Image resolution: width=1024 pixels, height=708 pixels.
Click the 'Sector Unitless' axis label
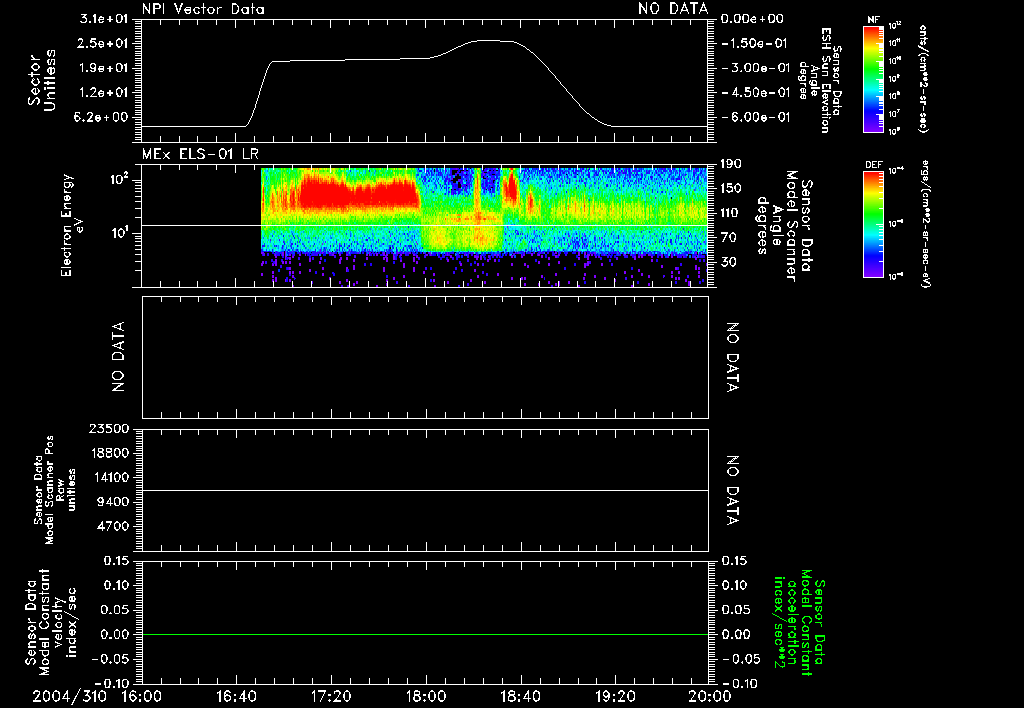[x=41, y=80]
